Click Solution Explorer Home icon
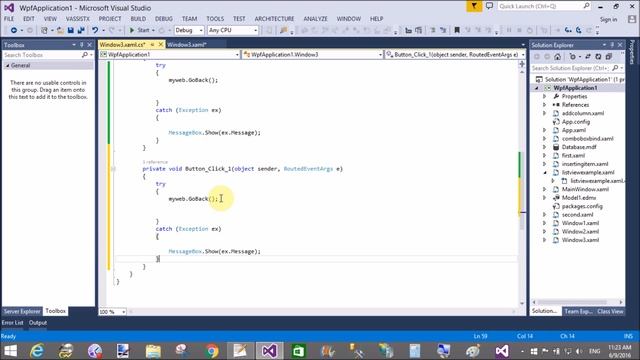This screenshot has height=360, width=640. pyautogui.click(x=558, y=57)
